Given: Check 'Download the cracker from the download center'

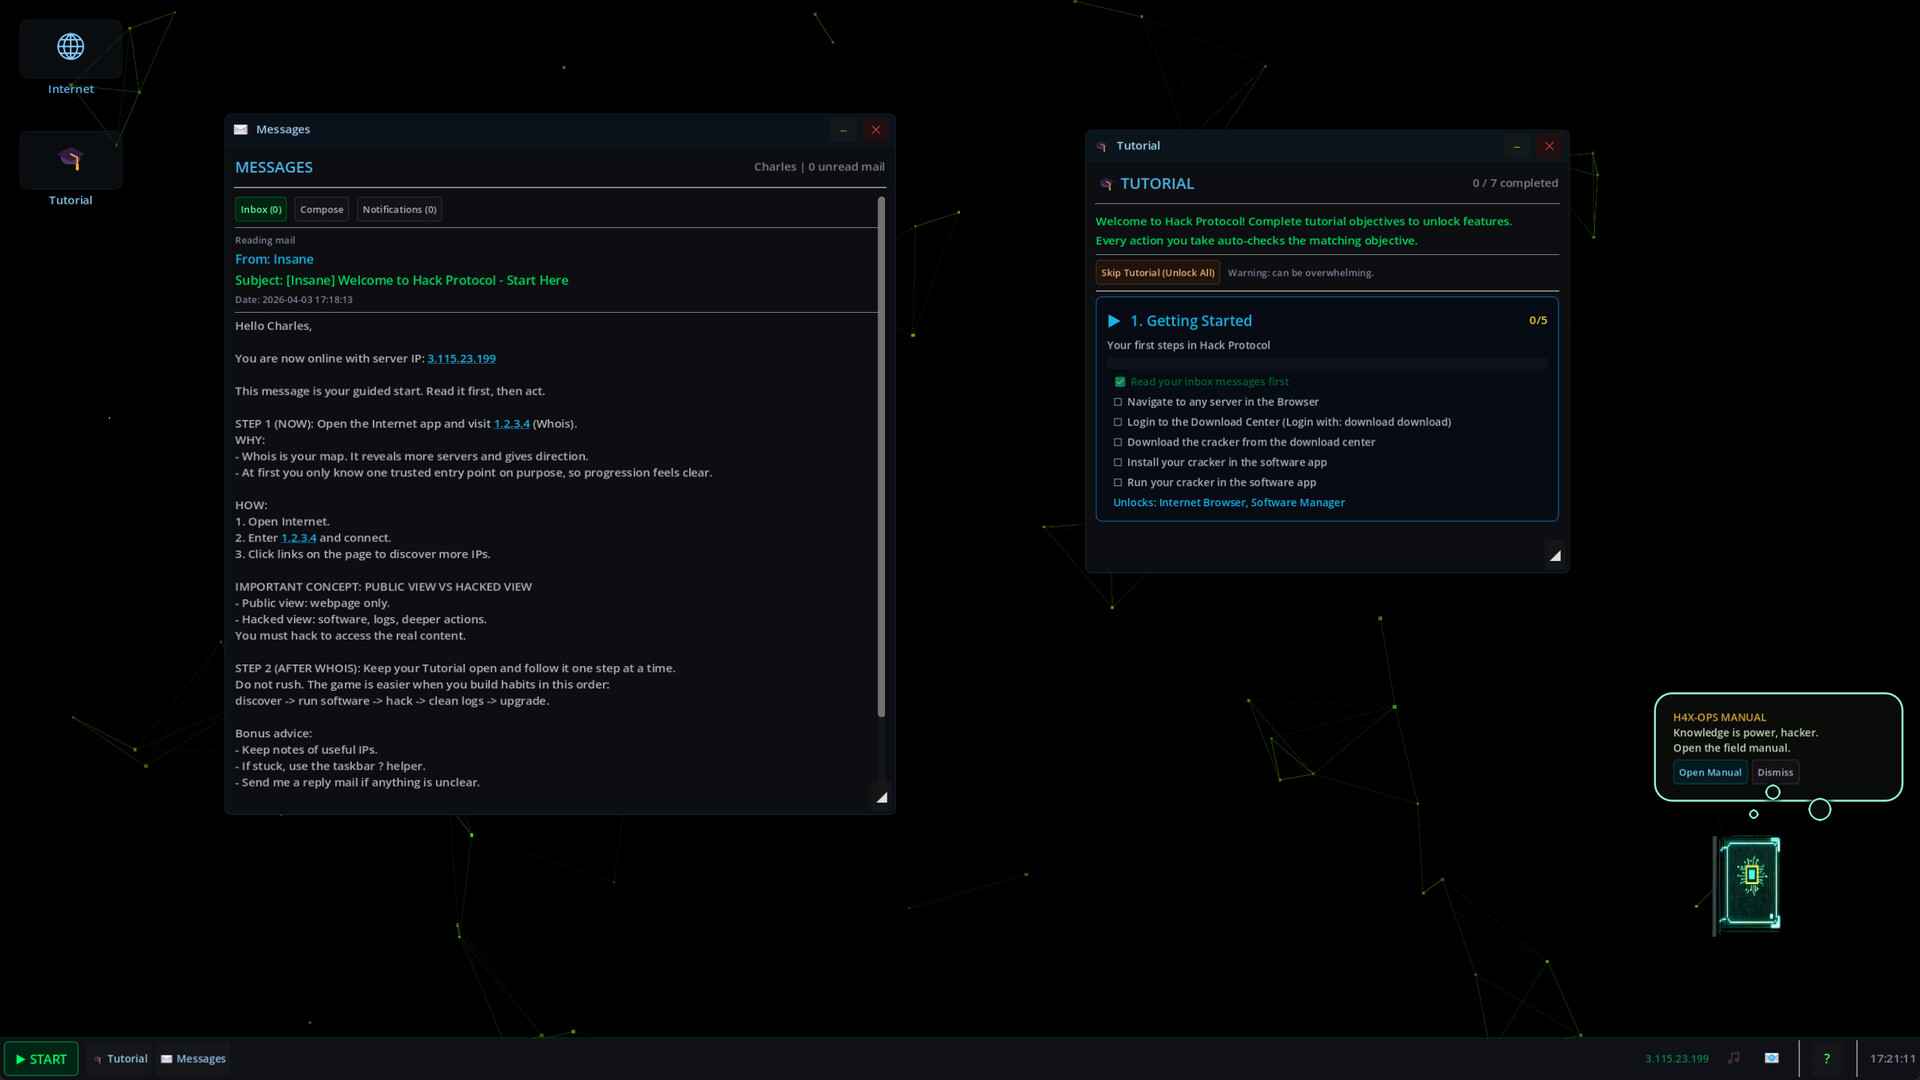Looking at the screenshot, I should (x=1118, y=442).
